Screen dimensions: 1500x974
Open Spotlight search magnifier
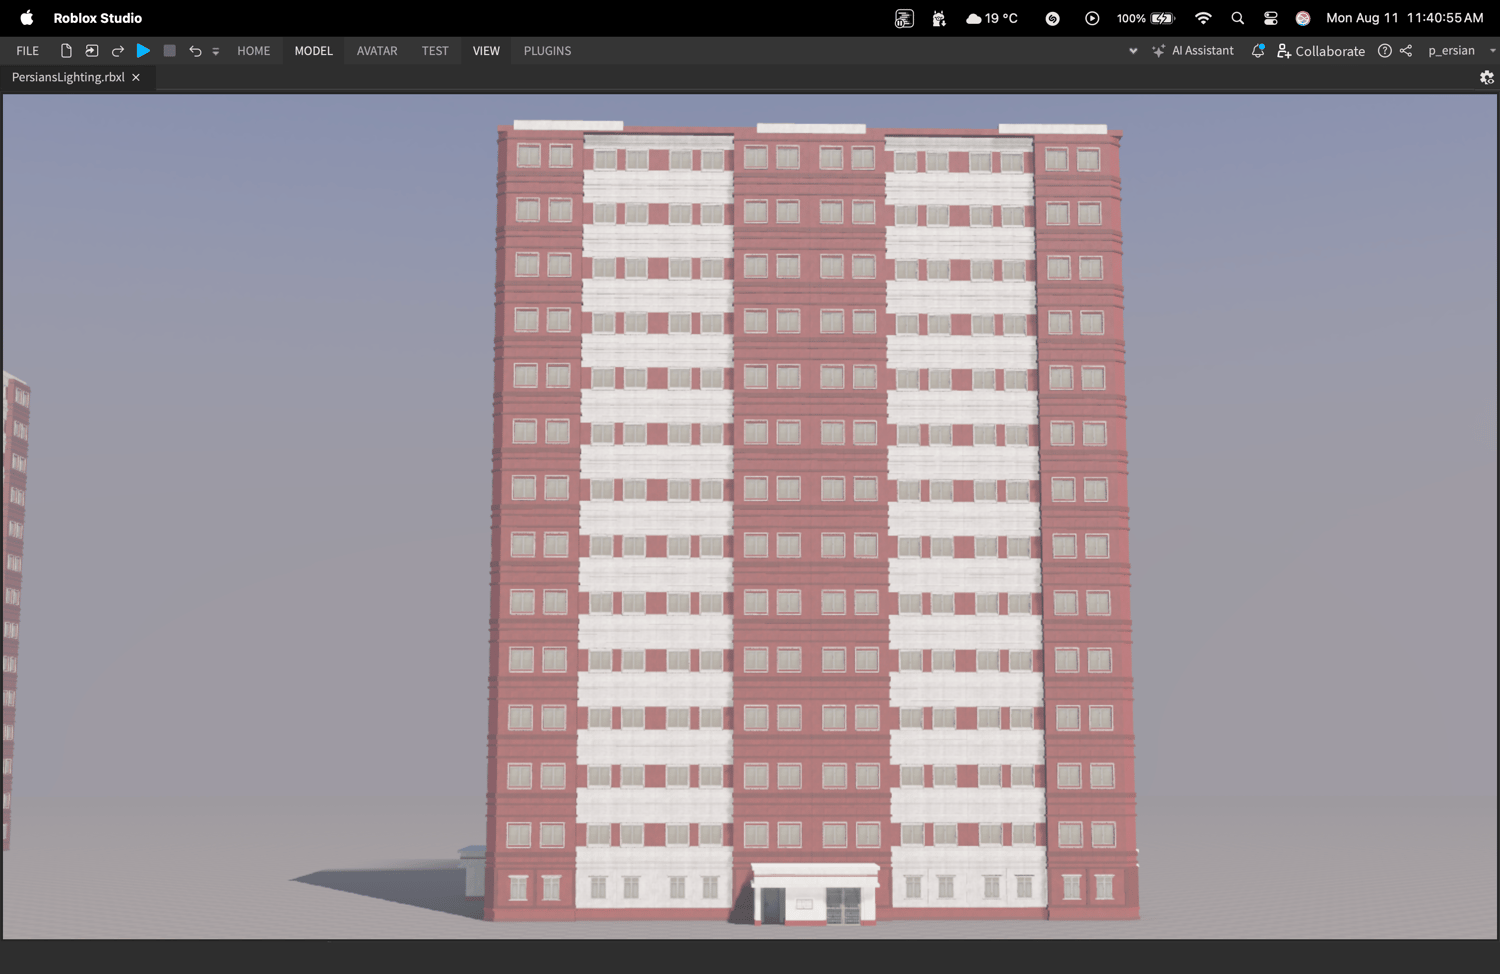point(1238,18)
